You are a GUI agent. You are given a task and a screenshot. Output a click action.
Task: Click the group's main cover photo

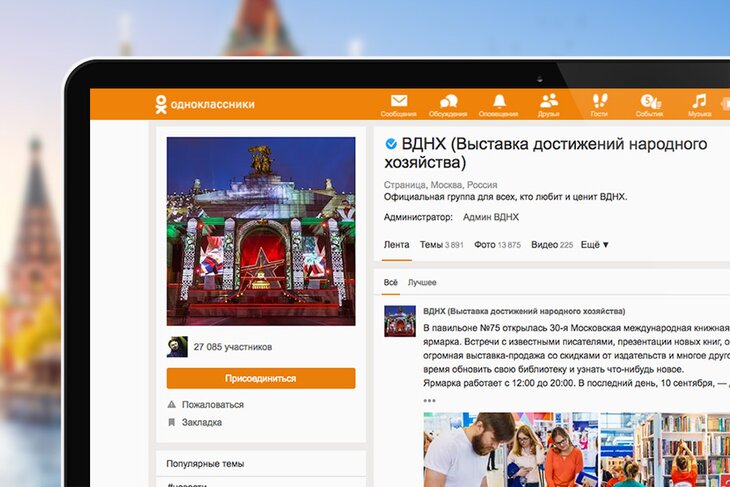(260, 230)
